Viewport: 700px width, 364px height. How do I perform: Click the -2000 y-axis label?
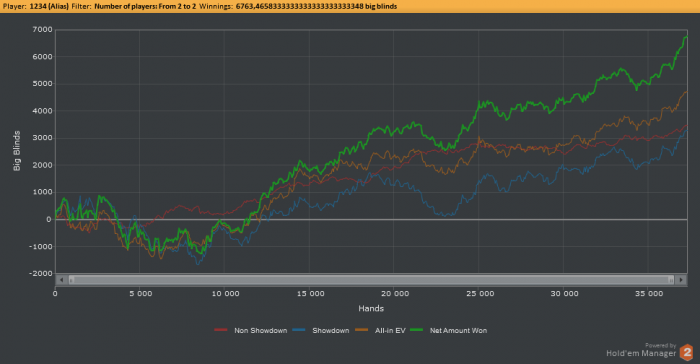click(41, 273)
